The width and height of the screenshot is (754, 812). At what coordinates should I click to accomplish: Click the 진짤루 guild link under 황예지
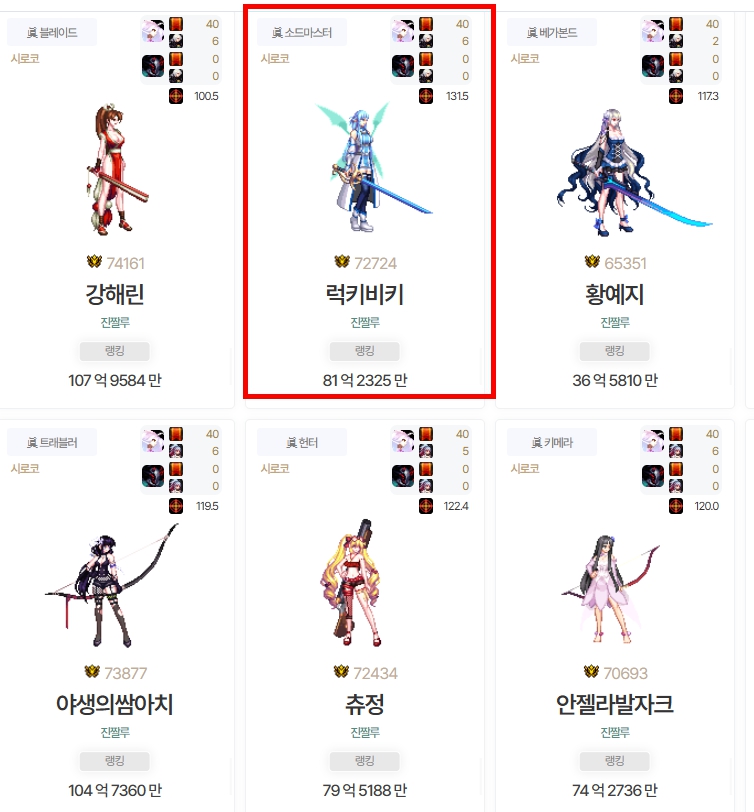click(x=615, y=323)
